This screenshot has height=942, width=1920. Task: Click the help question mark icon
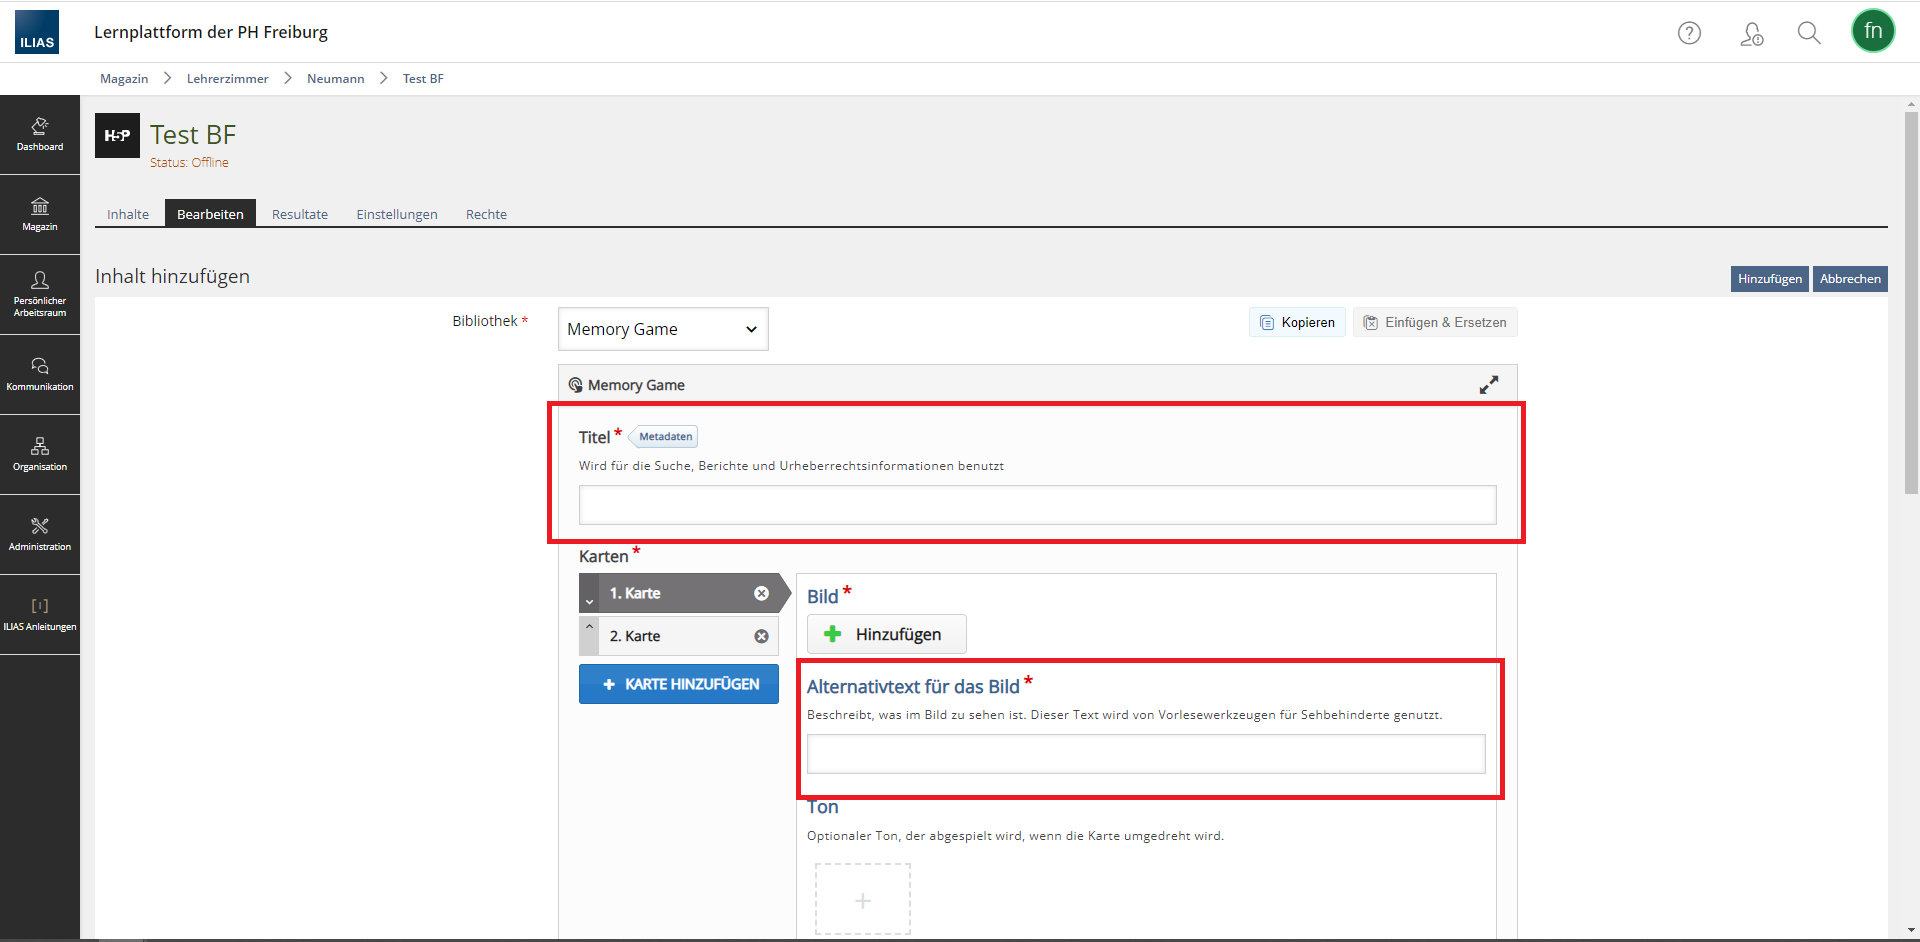point(1689,33)
